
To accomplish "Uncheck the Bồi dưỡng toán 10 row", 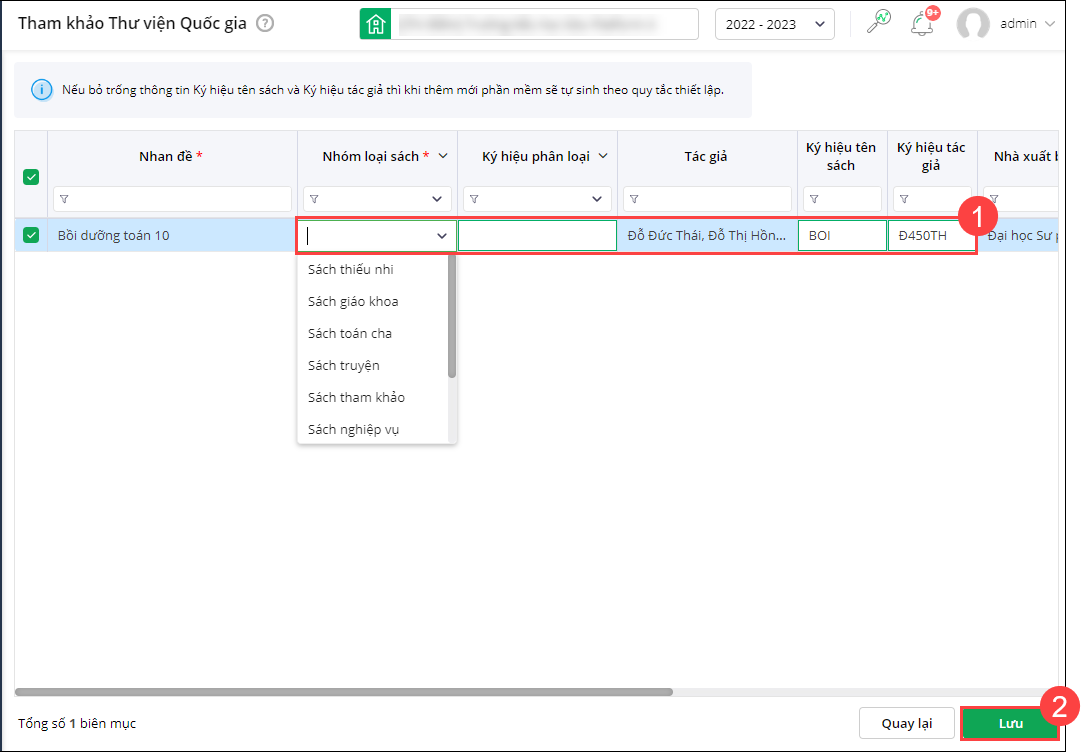I will tap(31, 235).
